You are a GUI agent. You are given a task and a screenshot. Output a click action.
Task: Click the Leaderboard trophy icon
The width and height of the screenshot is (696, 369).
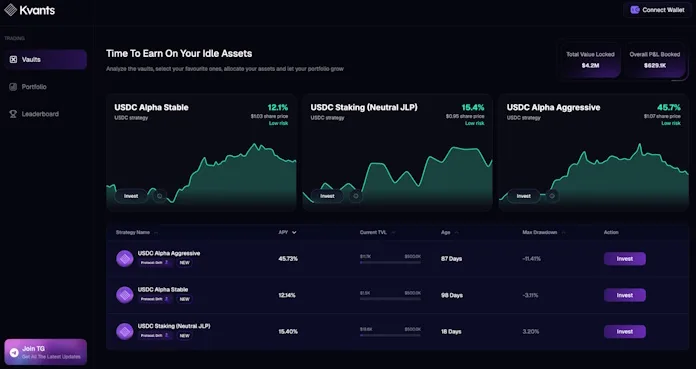point(13,114)
